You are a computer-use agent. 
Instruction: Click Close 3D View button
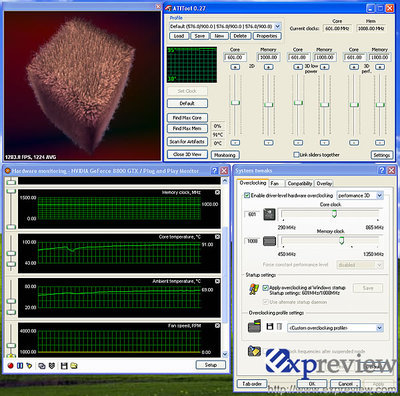click(188, 154)
